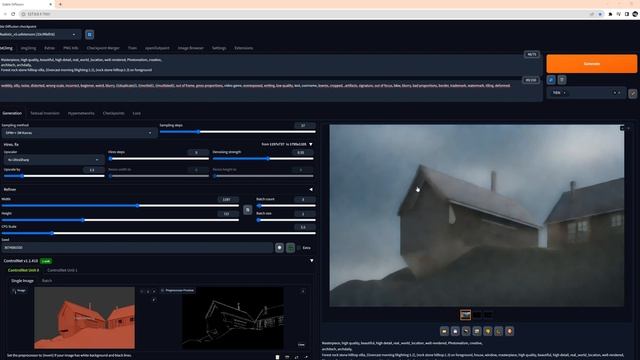Click the browser extensions puzzle icon
This screenshot has height=360, width=640.
[x=610, y=14]
